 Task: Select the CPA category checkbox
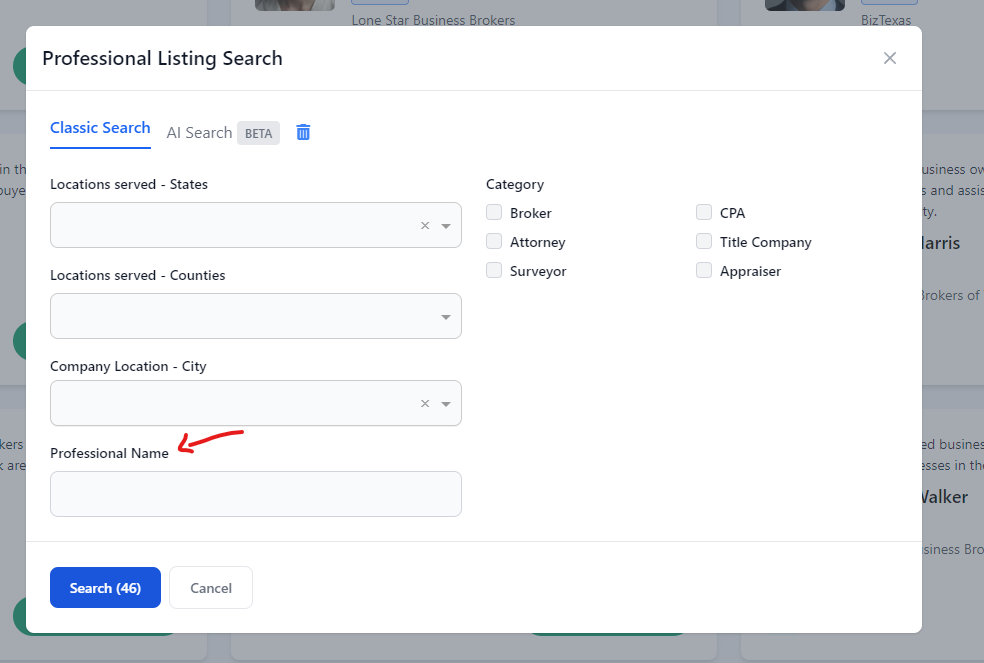click(704, 212)
